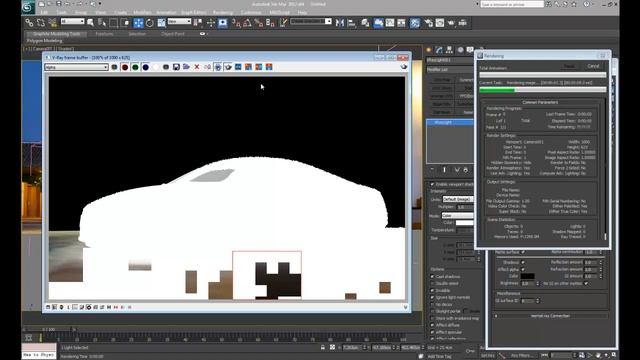This screenshot has height=360, width=640.
Task: Toggle the Affect diffuse checkbox
Action: [432, 325]
